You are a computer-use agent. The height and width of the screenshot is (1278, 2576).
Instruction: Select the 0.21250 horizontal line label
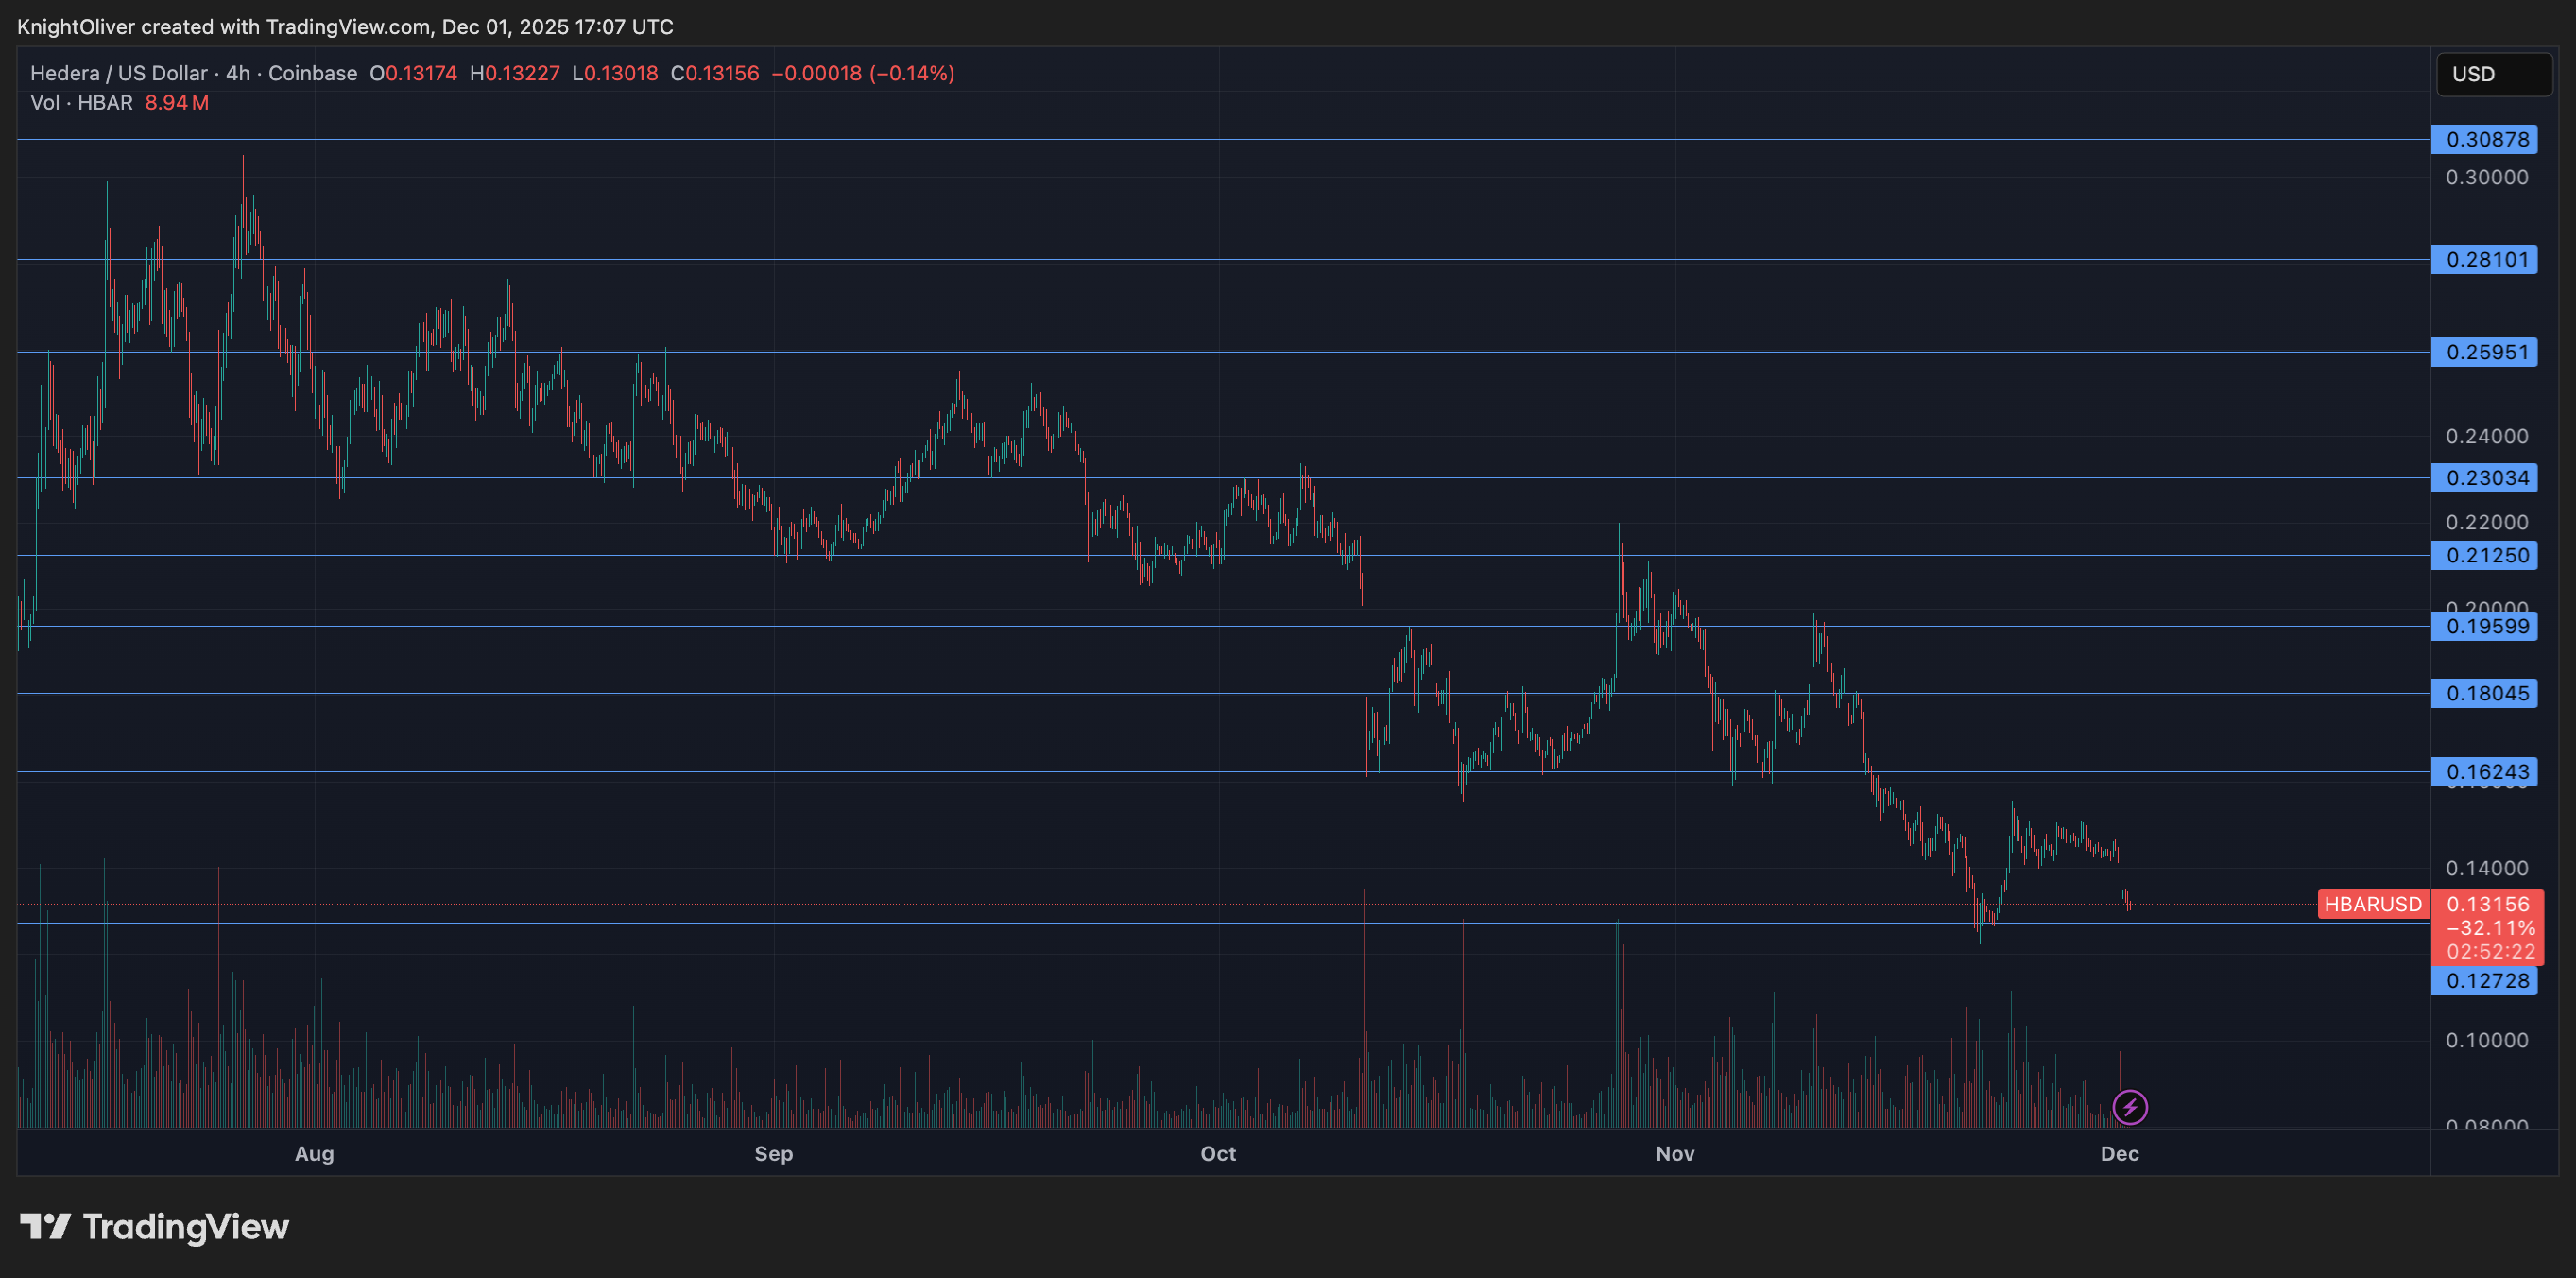[x=2485, y=555]
